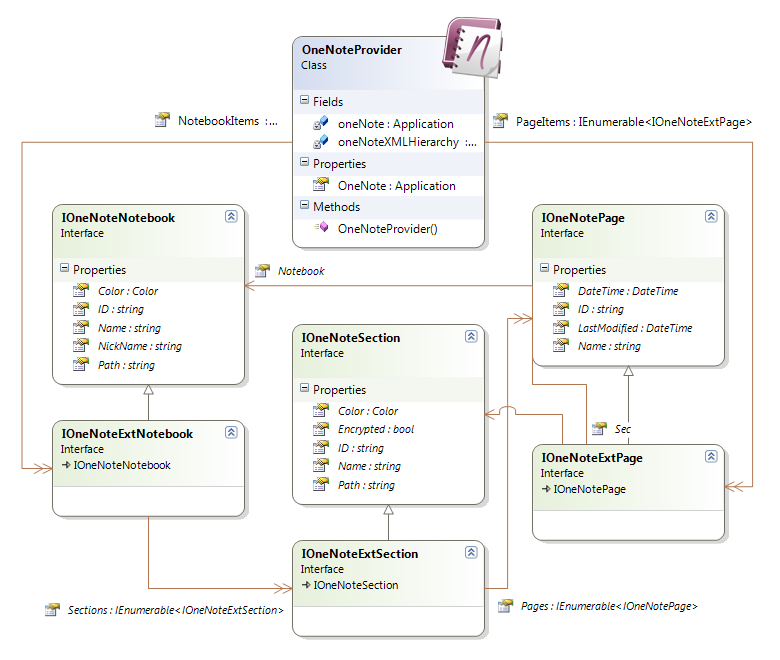This screenshot has height=660, width=780.
Task: Click the oneNote : Application field icon
Action: pyautogui.click(x=320, y=123)
